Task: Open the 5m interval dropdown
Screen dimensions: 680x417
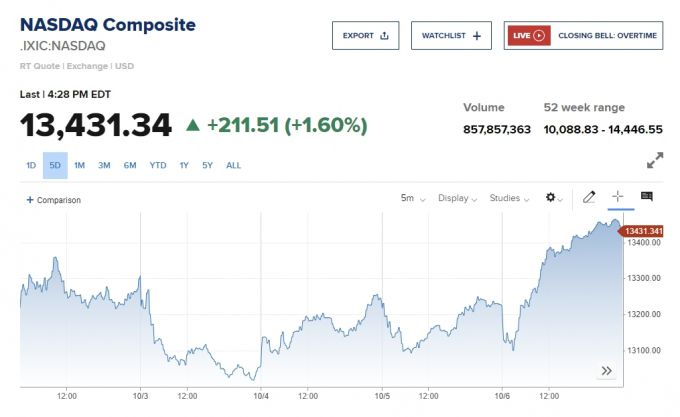Action: [413, 198]
